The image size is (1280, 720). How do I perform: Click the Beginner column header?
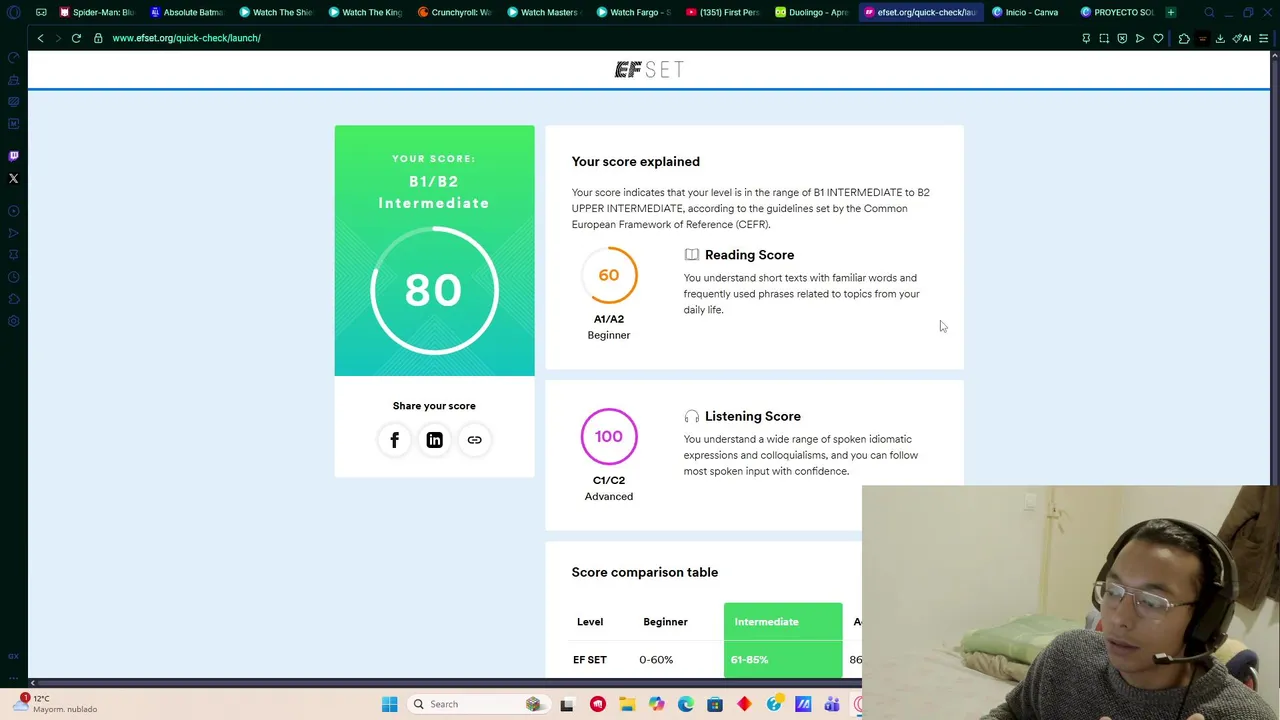click(665, 622)
